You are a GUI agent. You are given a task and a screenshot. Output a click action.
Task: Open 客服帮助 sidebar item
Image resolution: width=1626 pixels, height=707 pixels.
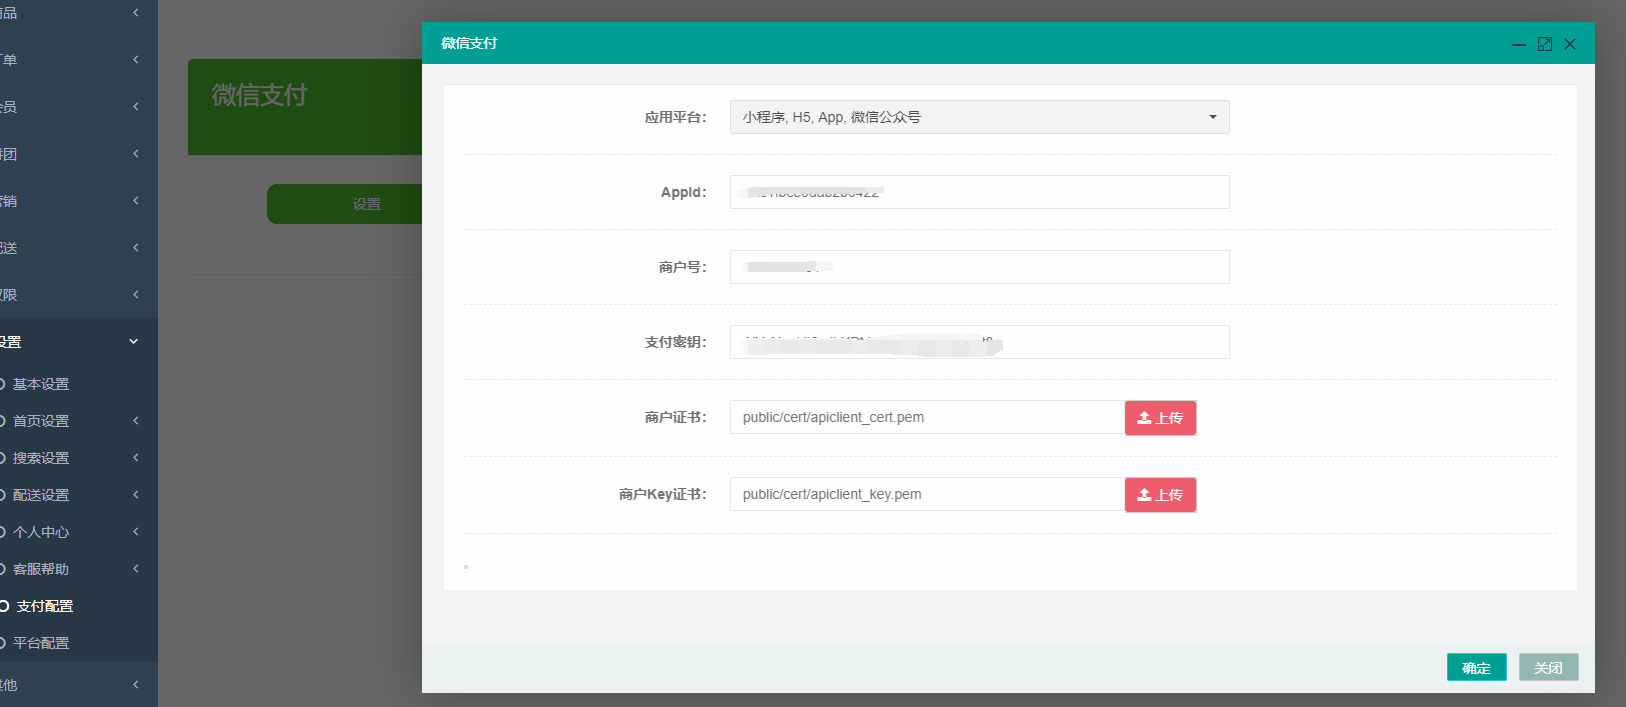(x=41, y=569)
